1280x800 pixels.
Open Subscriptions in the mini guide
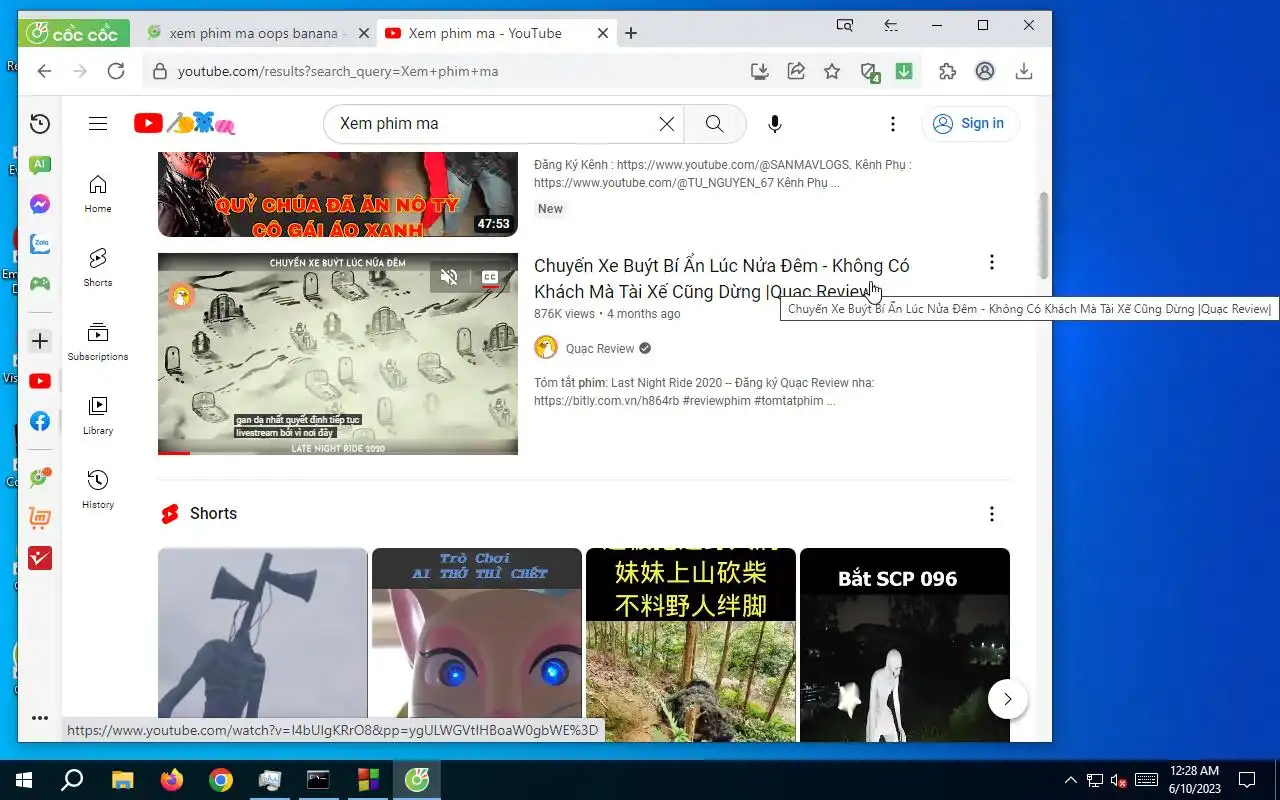[98, 342]
